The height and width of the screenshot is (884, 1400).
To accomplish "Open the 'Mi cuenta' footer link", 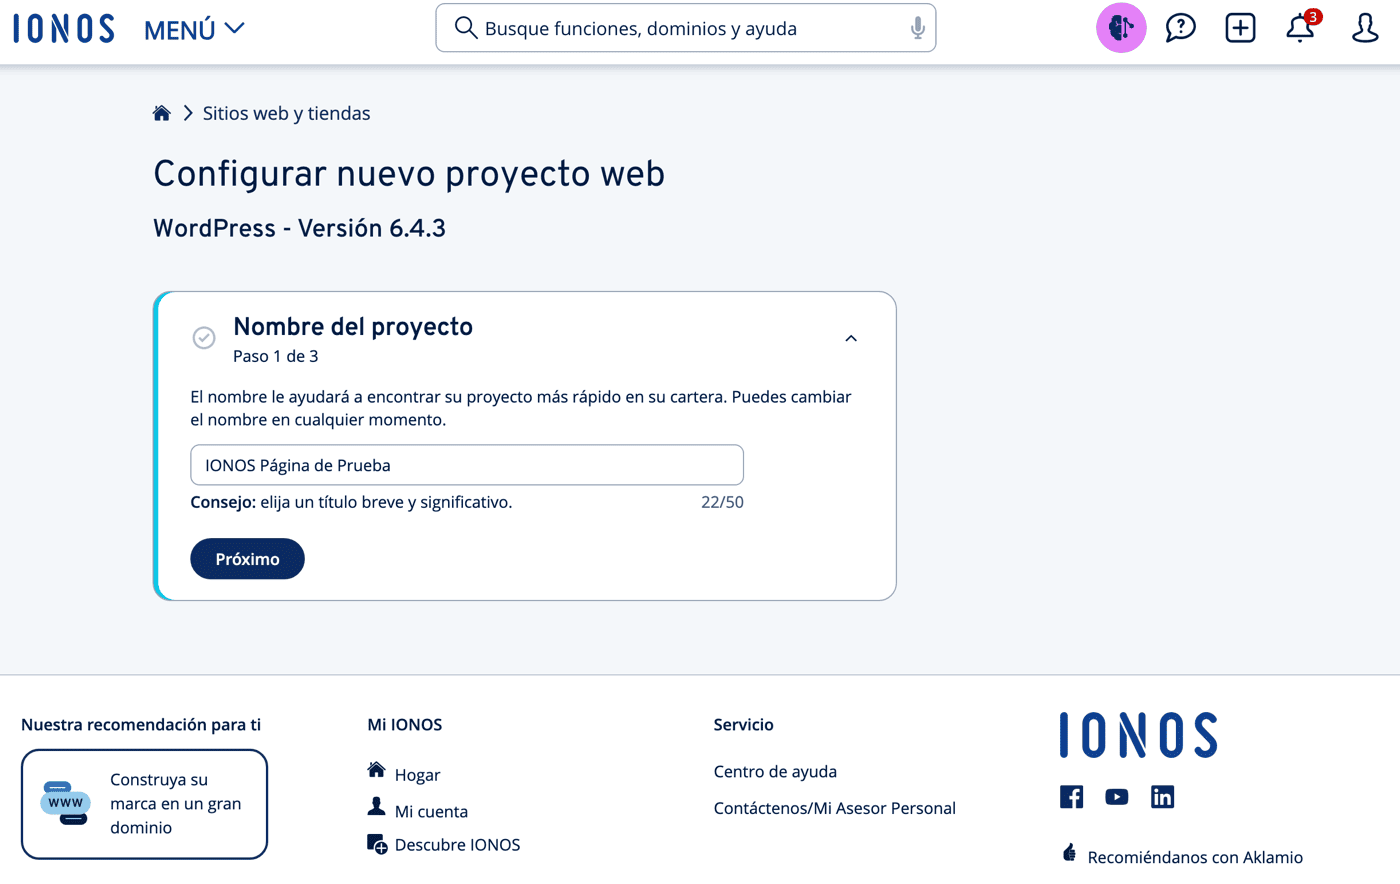I will (431, 811).
